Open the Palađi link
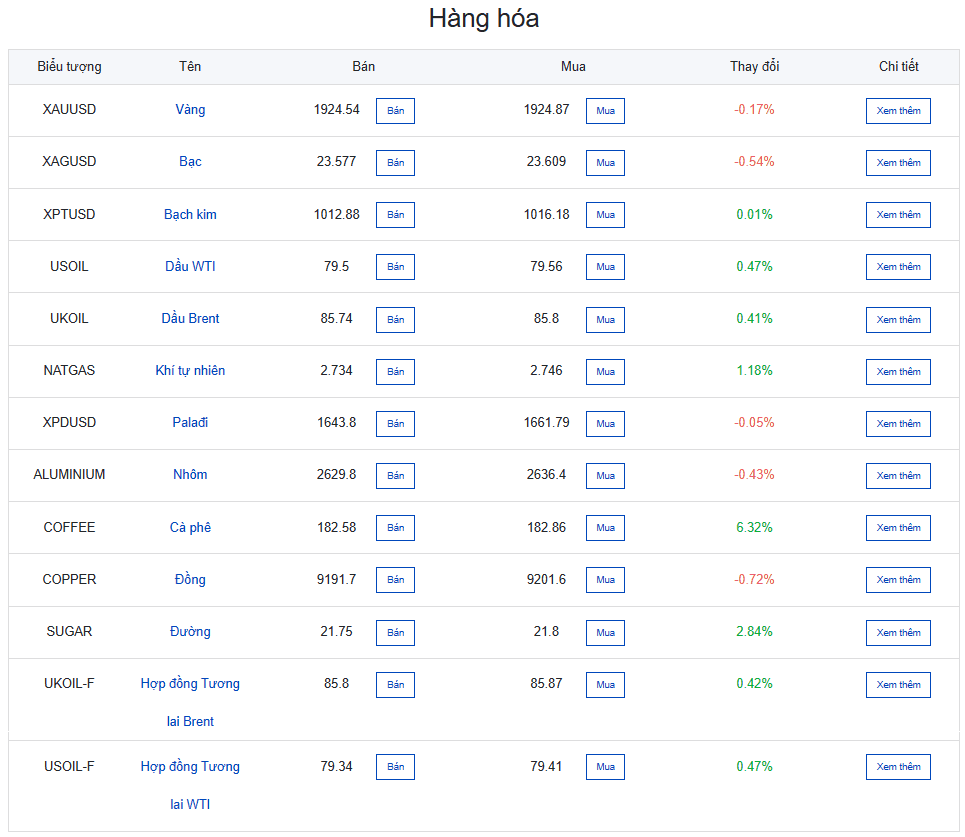The image size is (965, 837). pos(190,422)
